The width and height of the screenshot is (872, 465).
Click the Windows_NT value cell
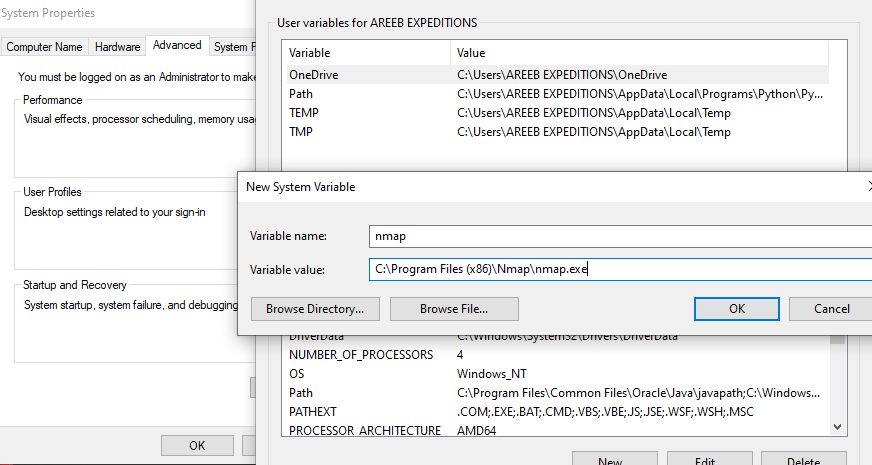[492, 374]
